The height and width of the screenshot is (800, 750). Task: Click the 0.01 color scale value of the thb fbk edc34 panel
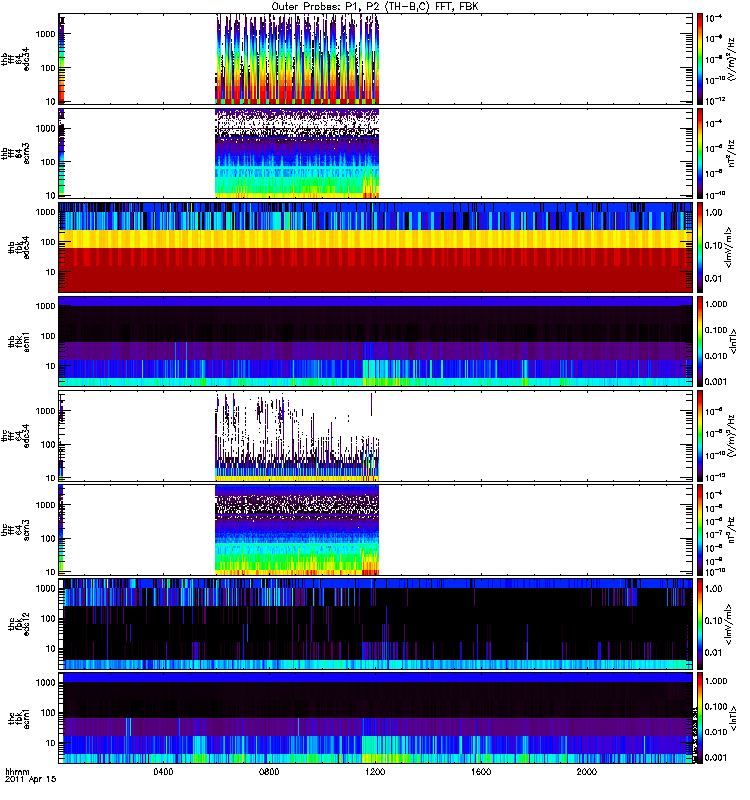coord(713,279)
